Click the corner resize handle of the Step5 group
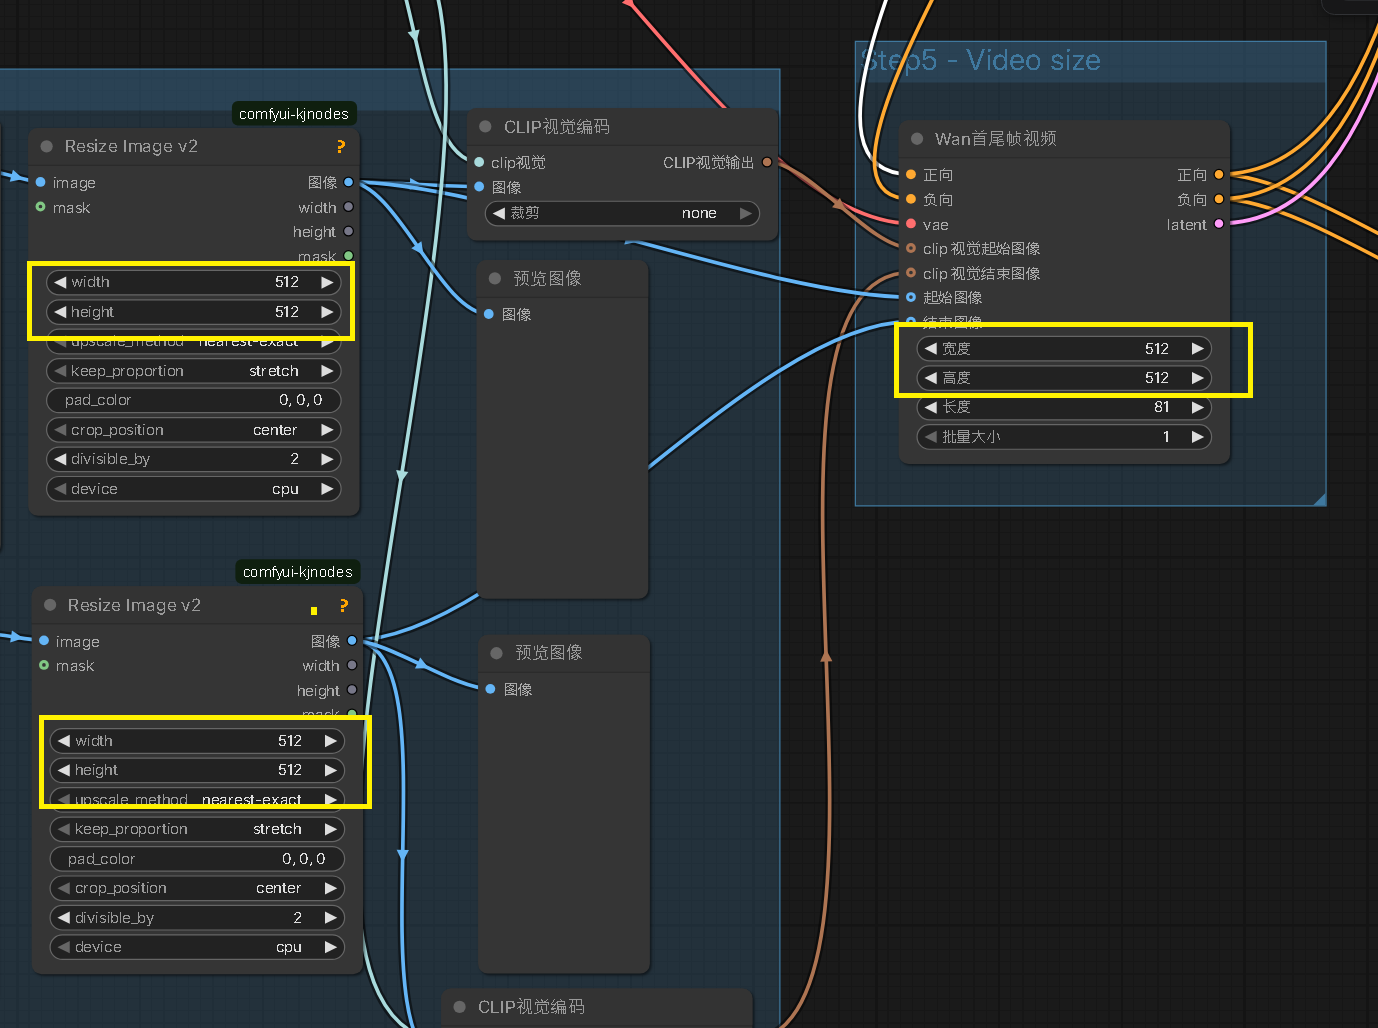This screenshot has height=1028, width=1378. [x=1319, y=498]
